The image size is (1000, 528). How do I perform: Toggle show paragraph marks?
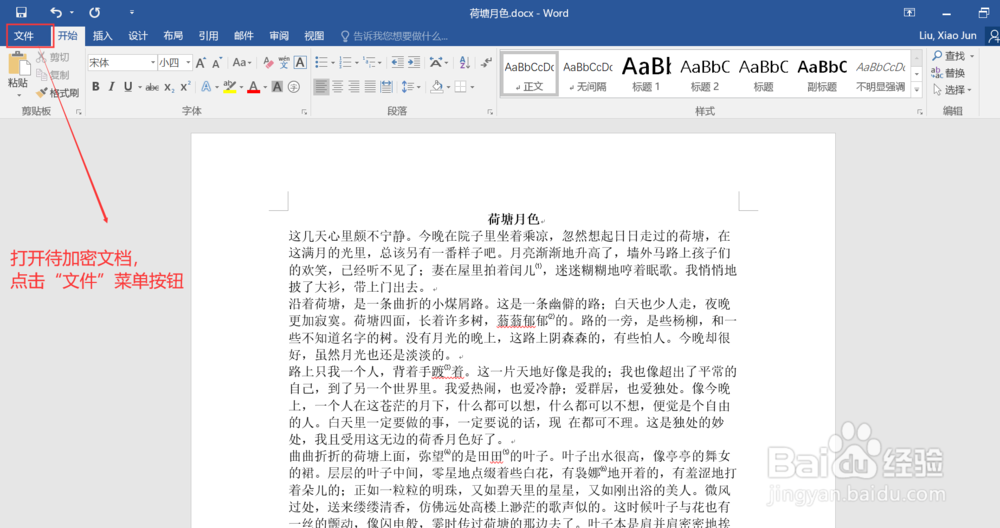487,62
